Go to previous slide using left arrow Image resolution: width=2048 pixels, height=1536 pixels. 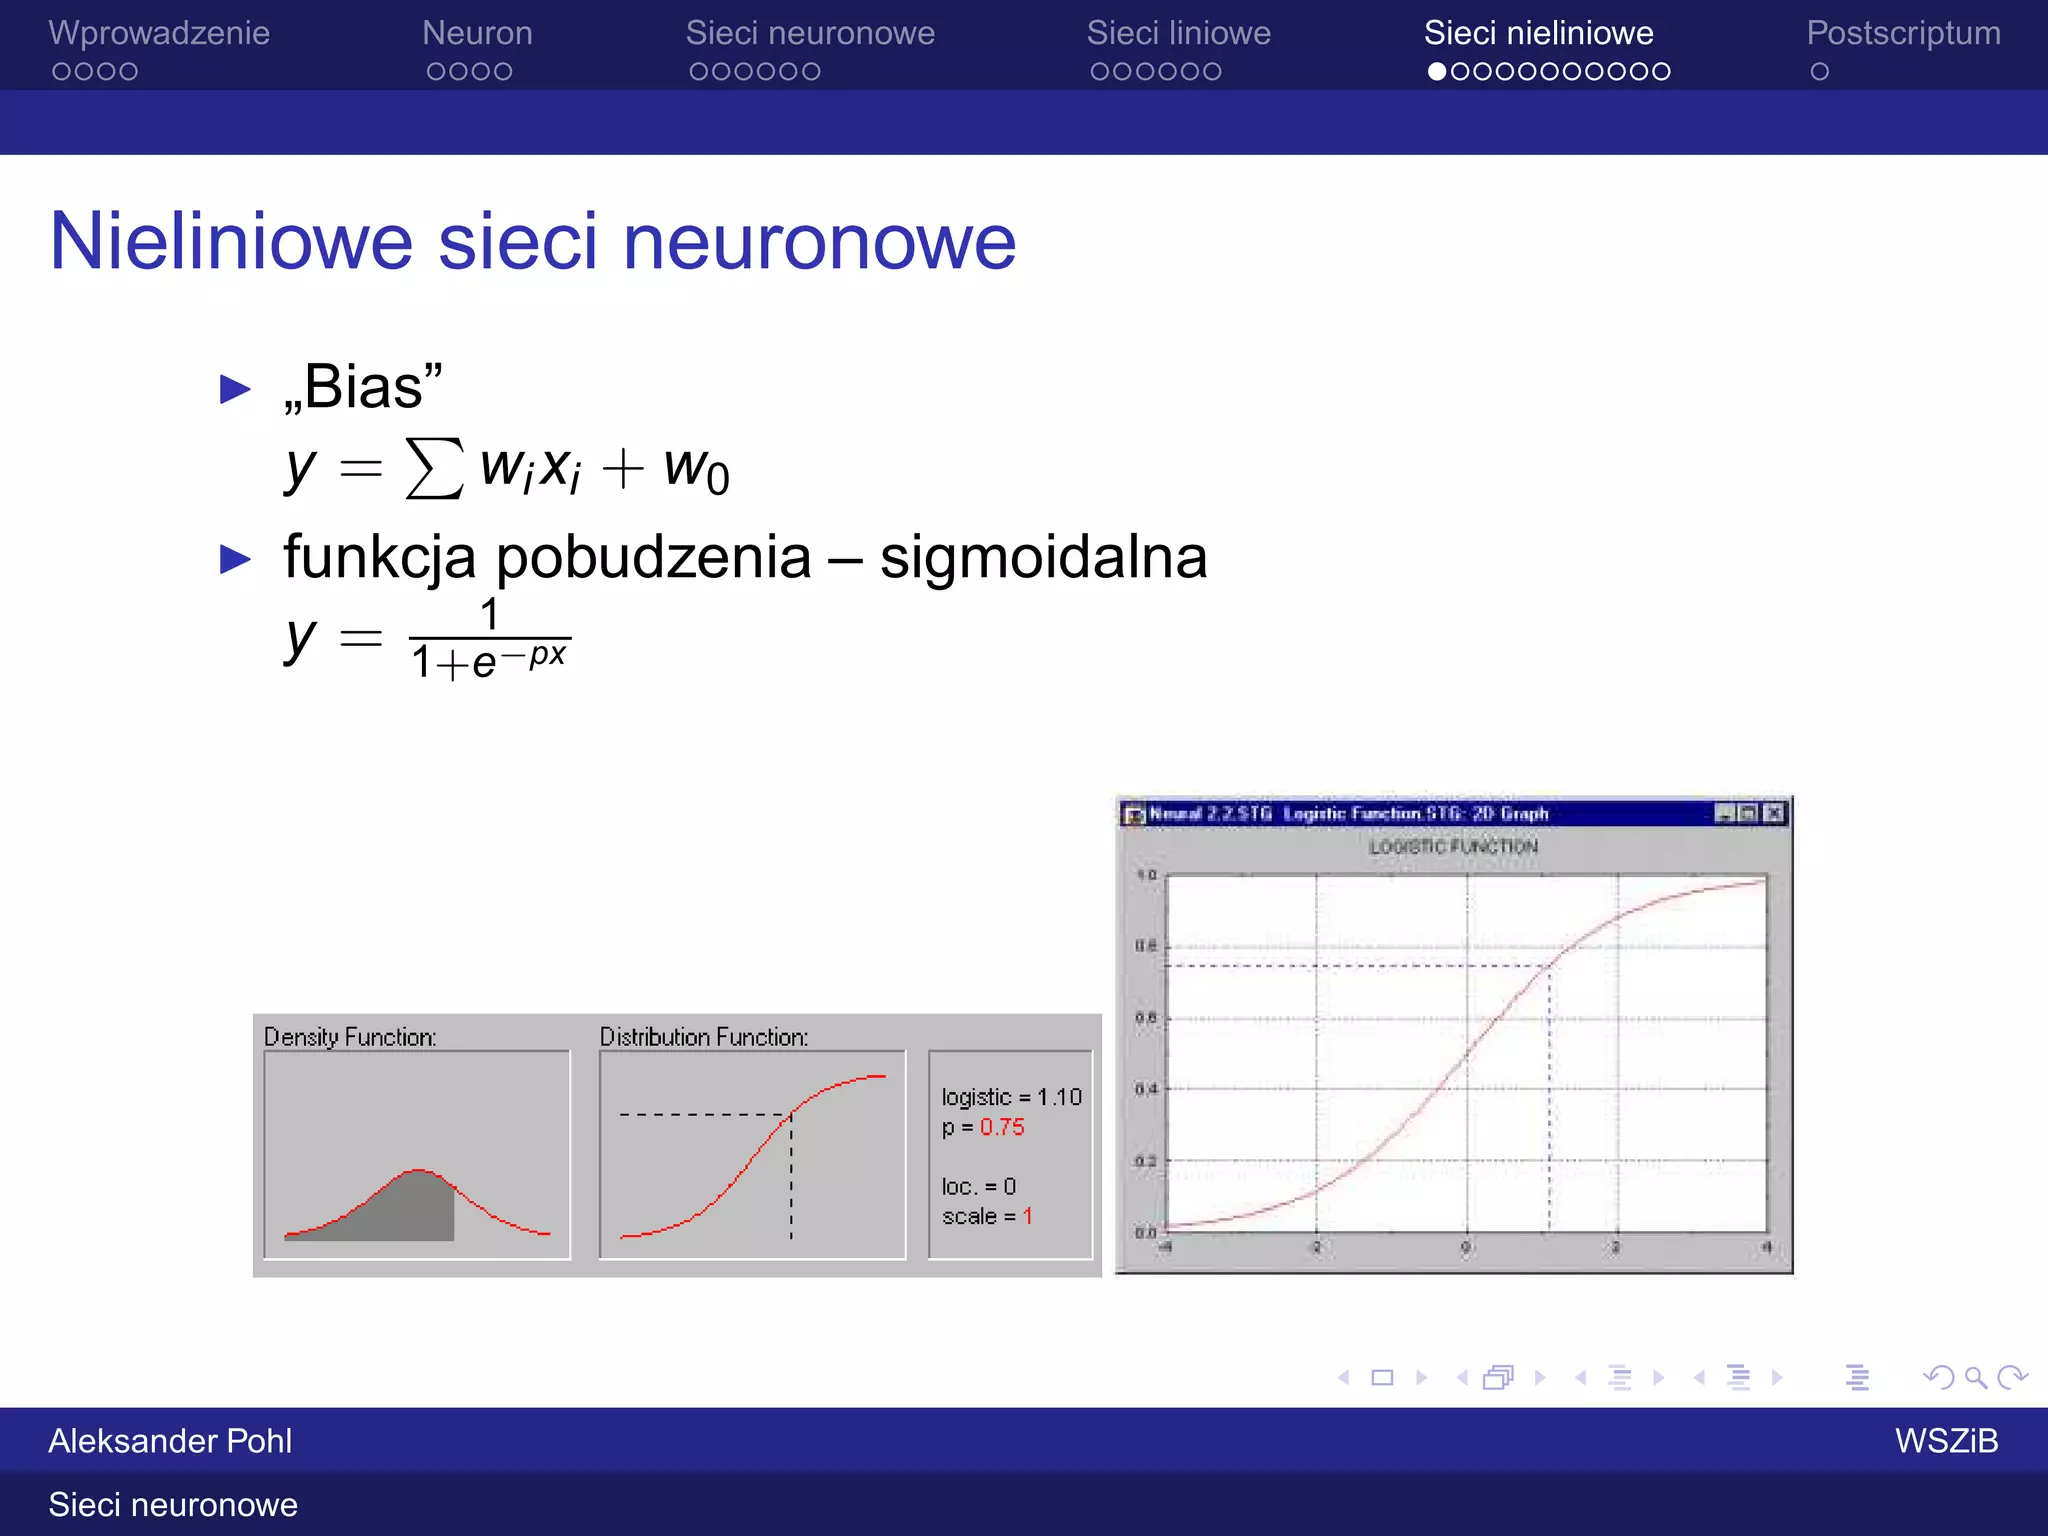1344,1378
